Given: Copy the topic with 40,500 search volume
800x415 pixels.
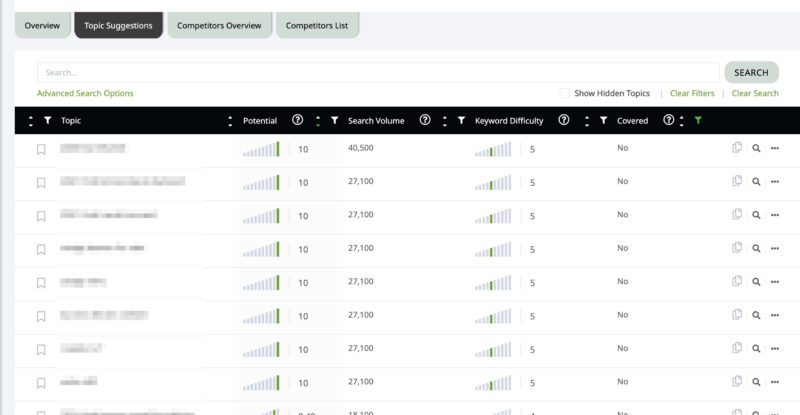Looking at the screenshot, I should (x=737, y=148).
